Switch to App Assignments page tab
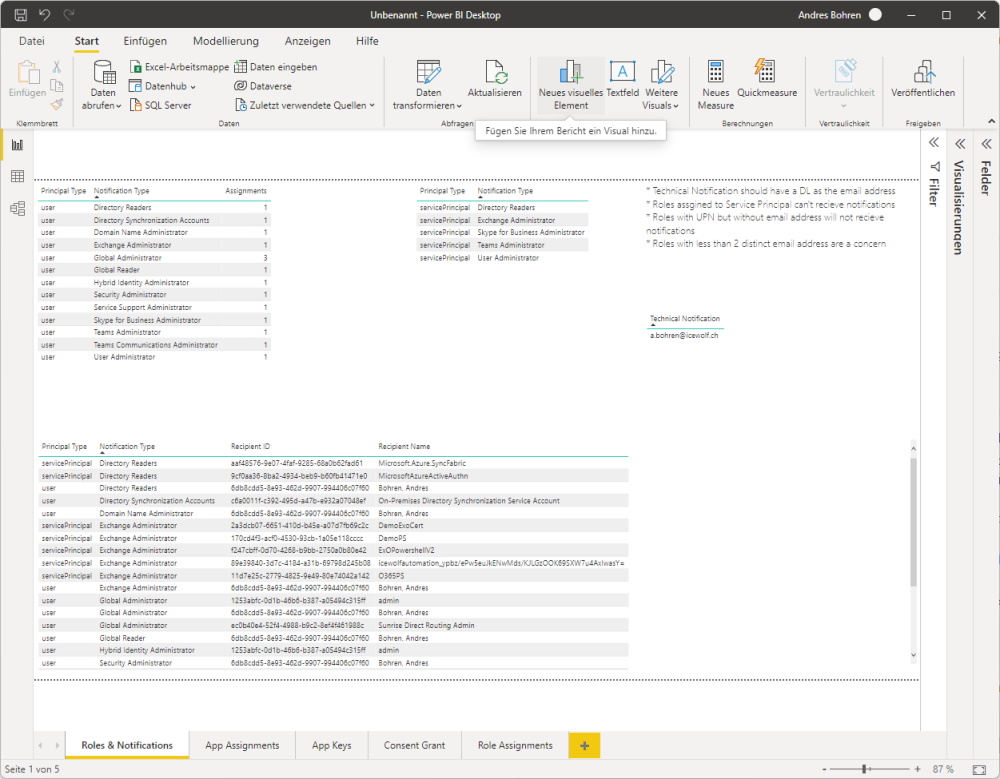 242,745
